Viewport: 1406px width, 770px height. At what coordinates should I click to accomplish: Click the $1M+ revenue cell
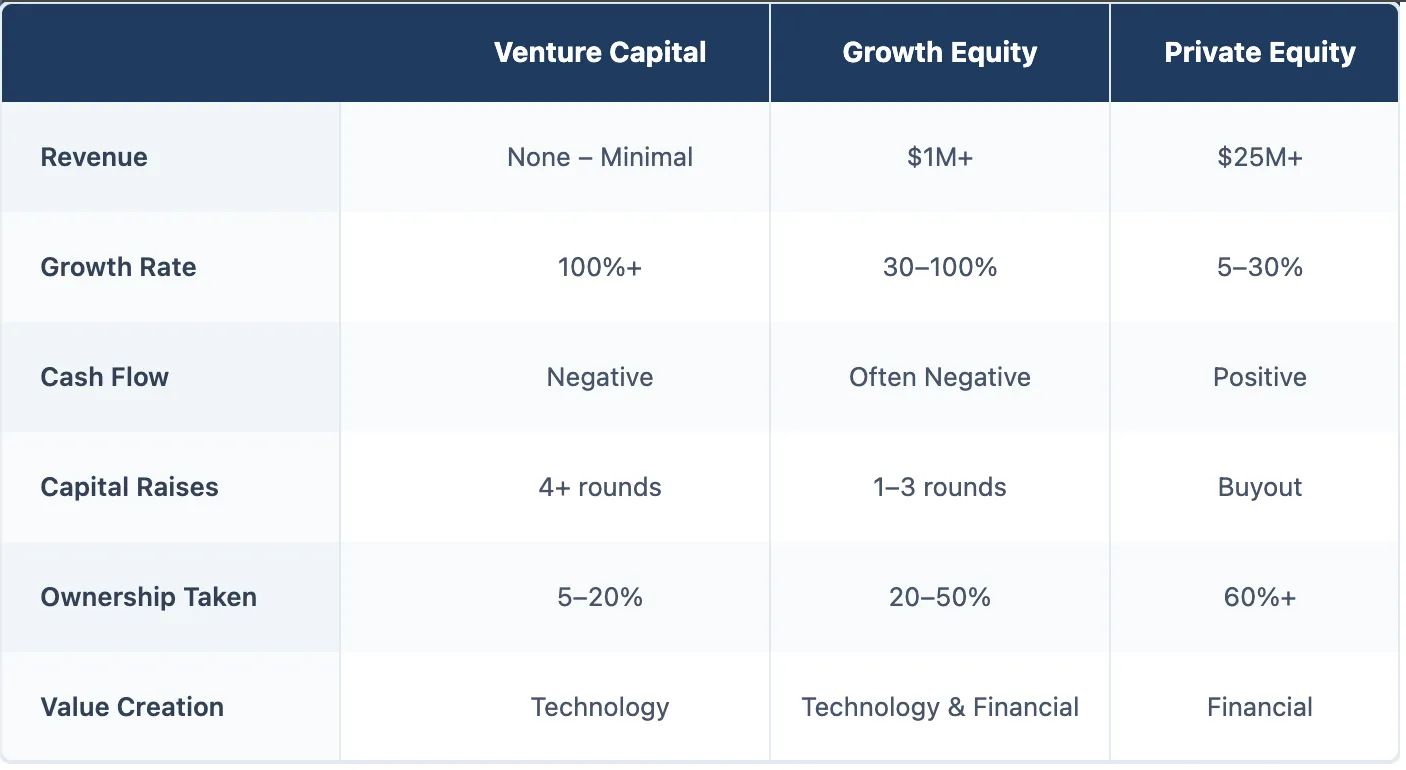pyautogui.click(x=940, y=157)
